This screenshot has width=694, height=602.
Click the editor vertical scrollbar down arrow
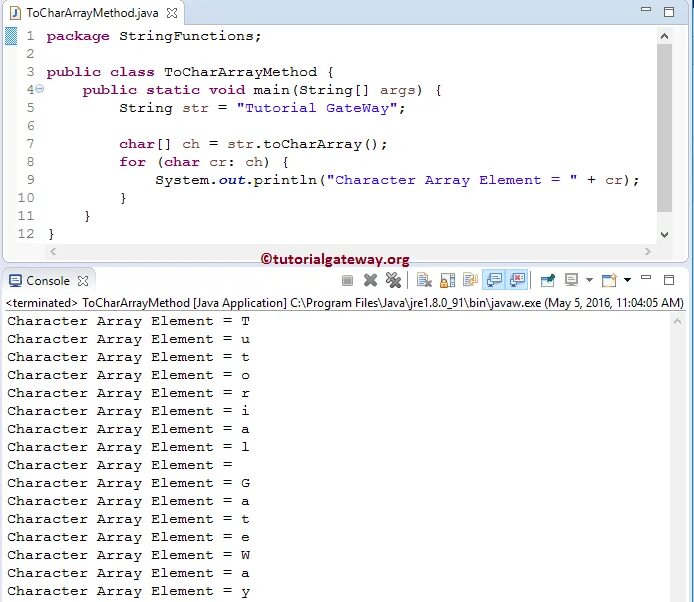coord(664,235)
